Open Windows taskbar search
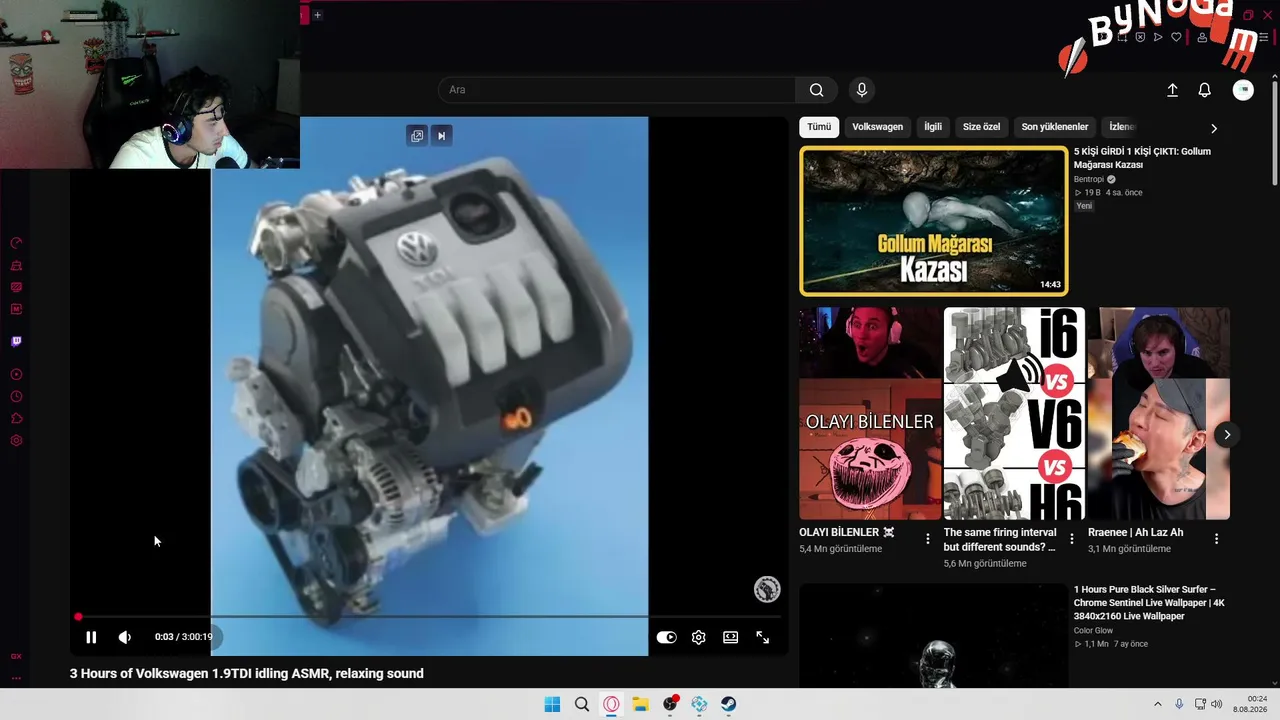 [x=582, y=704]
